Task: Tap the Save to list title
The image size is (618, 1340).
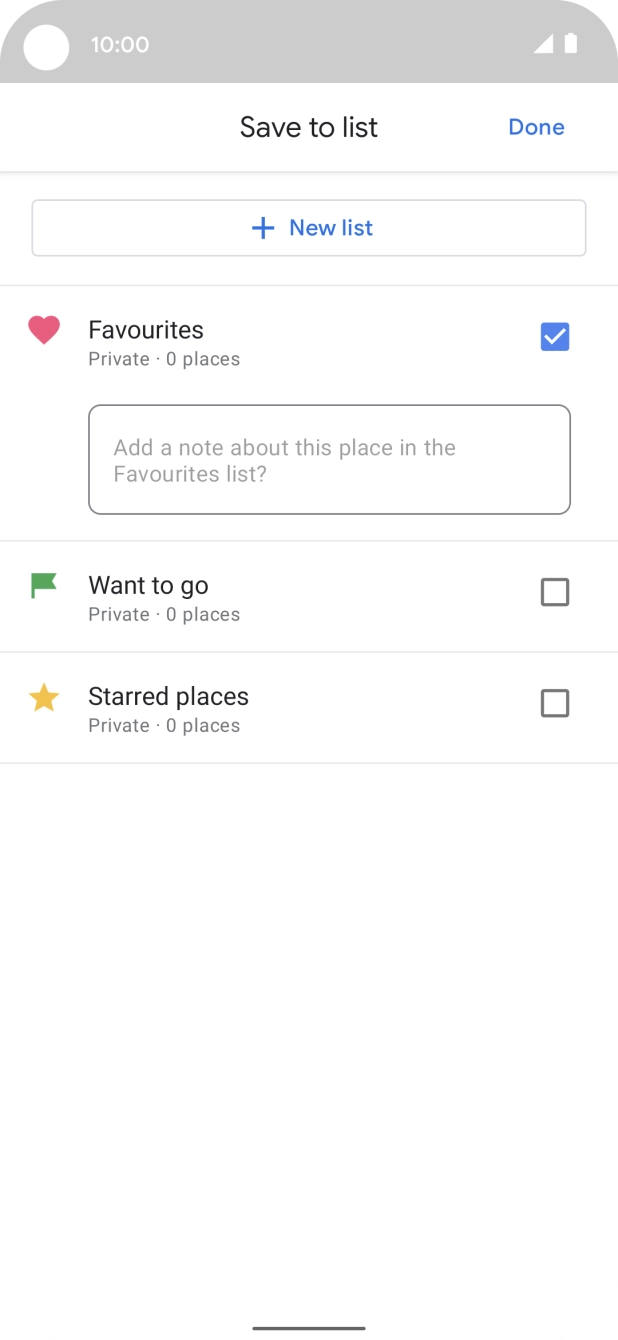Action: [x=309, y=127]
